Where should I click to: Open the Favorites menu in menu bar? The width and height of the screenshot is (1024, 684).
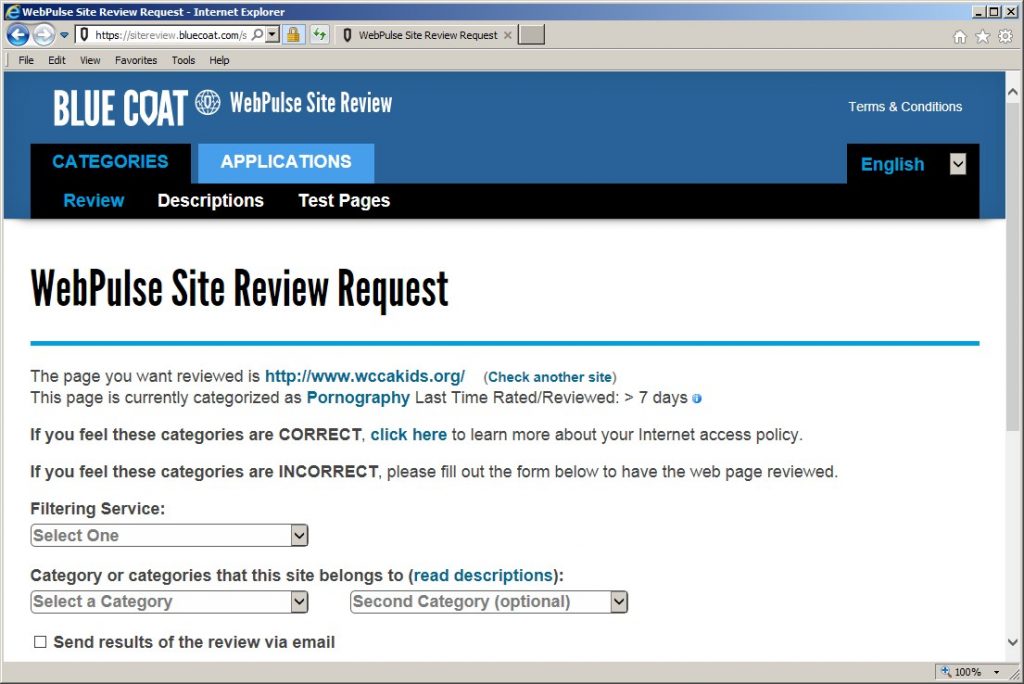click(135, 60)
